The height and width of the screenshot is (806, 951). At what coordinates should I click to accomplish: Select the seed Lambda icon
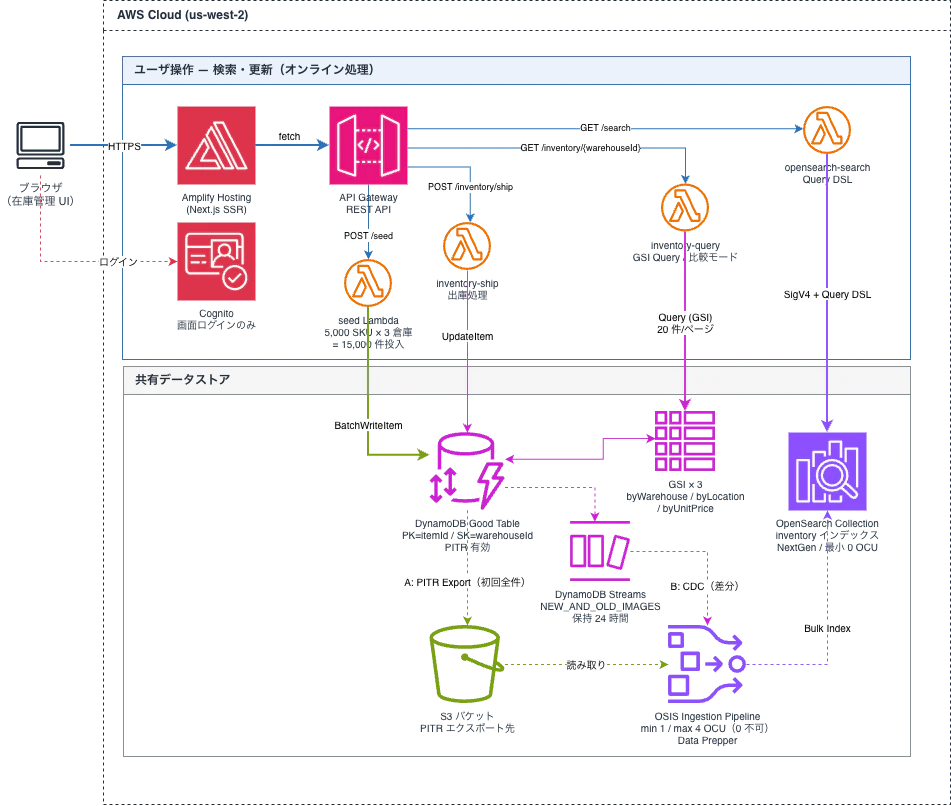coord(368,283)
